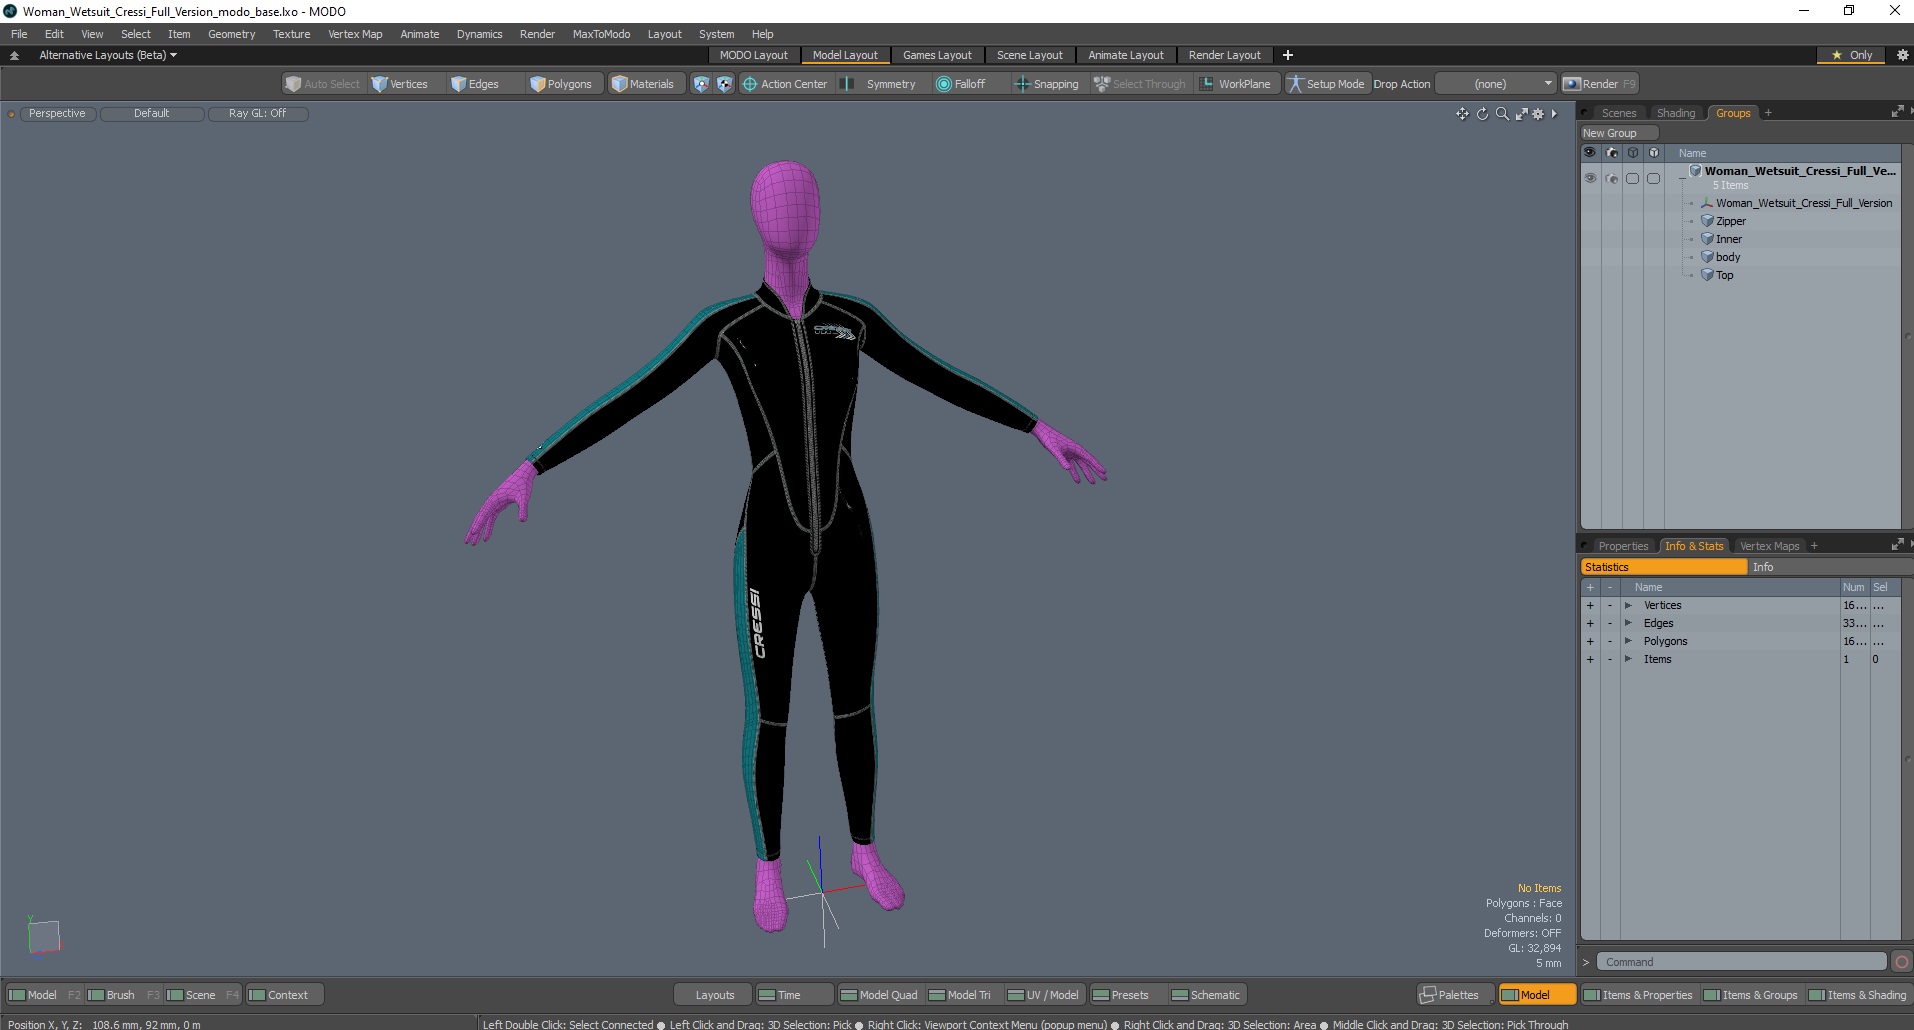Click the Palettes button

(x=1456, y=995)
